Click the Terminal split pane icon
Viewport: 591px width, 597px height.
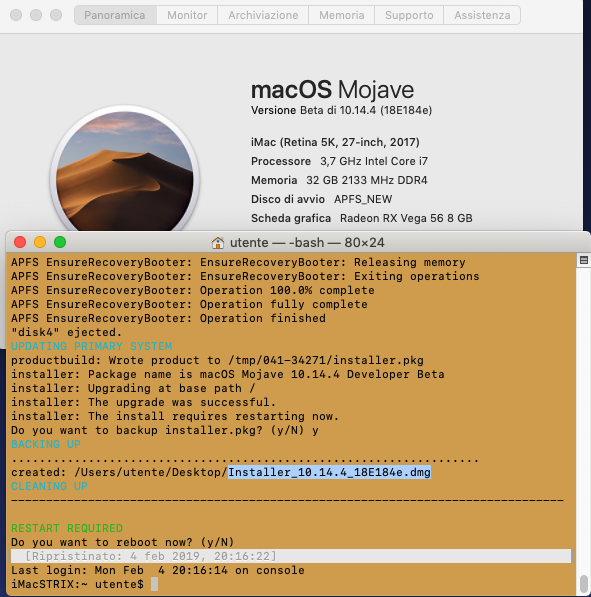[x=584, y=260]
